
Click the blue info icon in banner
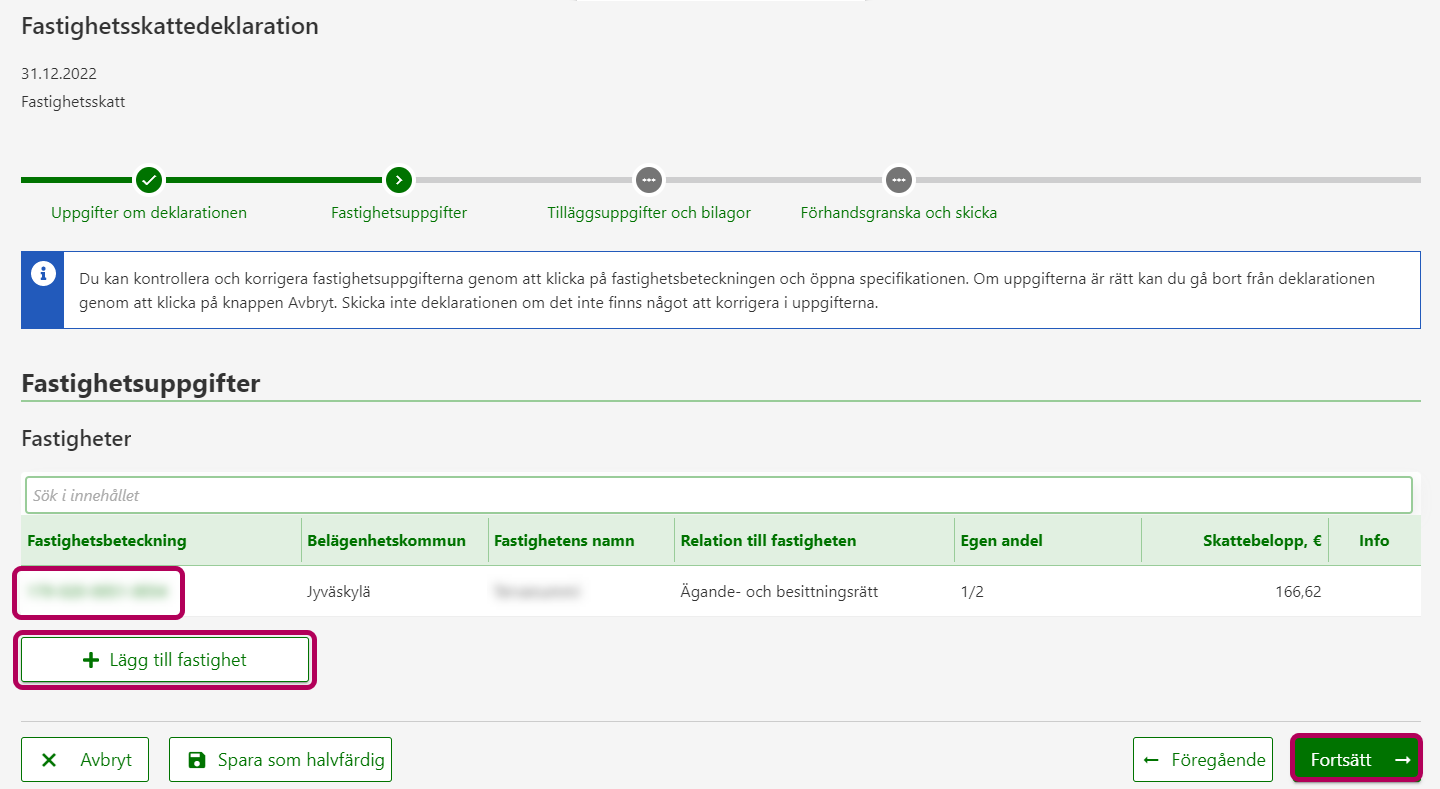(43, 274)
